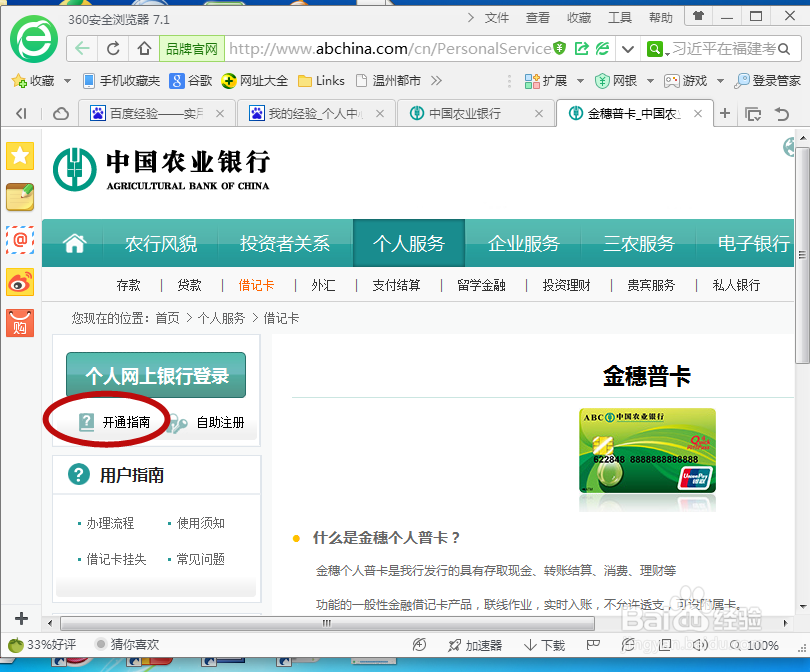Open the 借记卡挂失 link
The width and height of the screenshot is (810, 672).
point(116,559)
